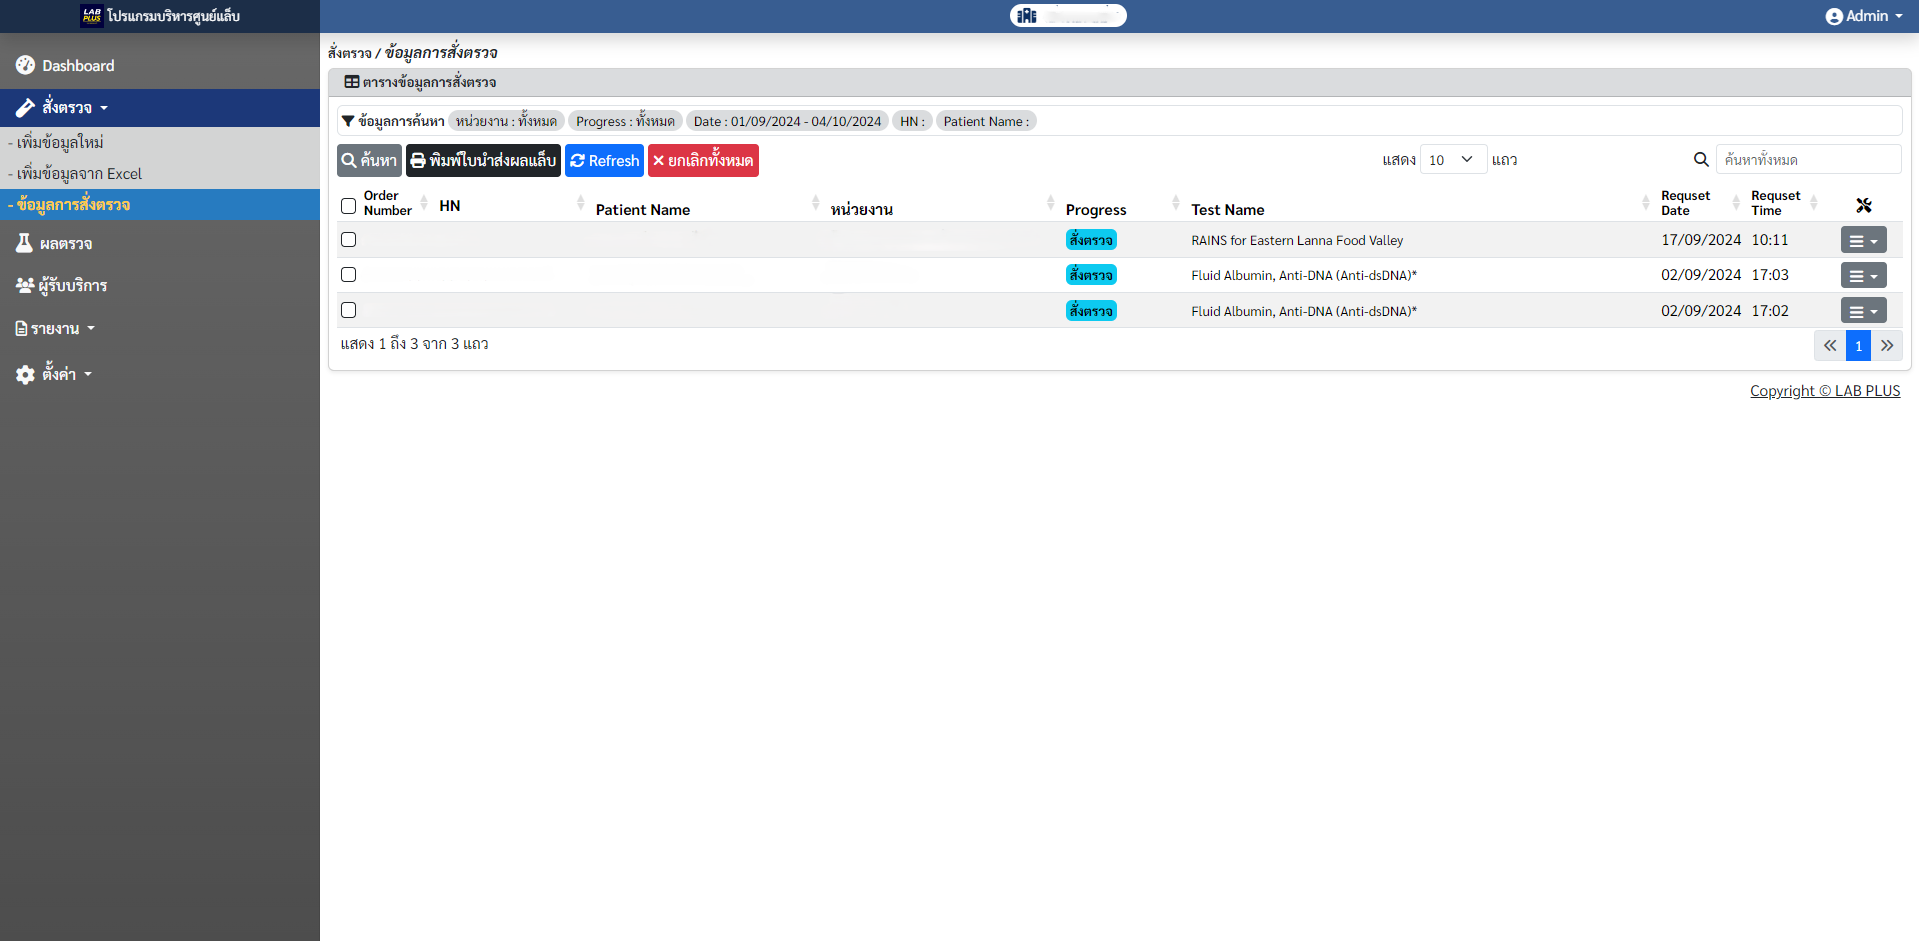Click the สั่งตรวจ progress badge in first row

tap(1090, 241)
